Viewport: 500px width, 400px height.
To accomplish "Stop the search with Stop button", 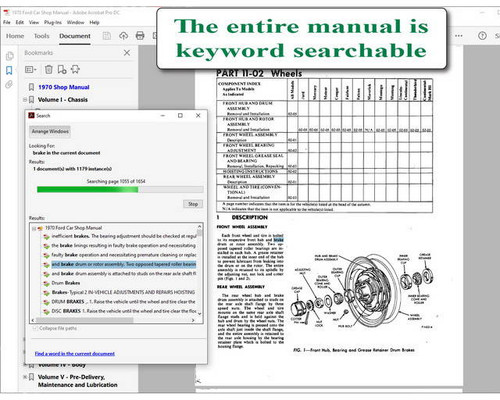I will 193,204.
